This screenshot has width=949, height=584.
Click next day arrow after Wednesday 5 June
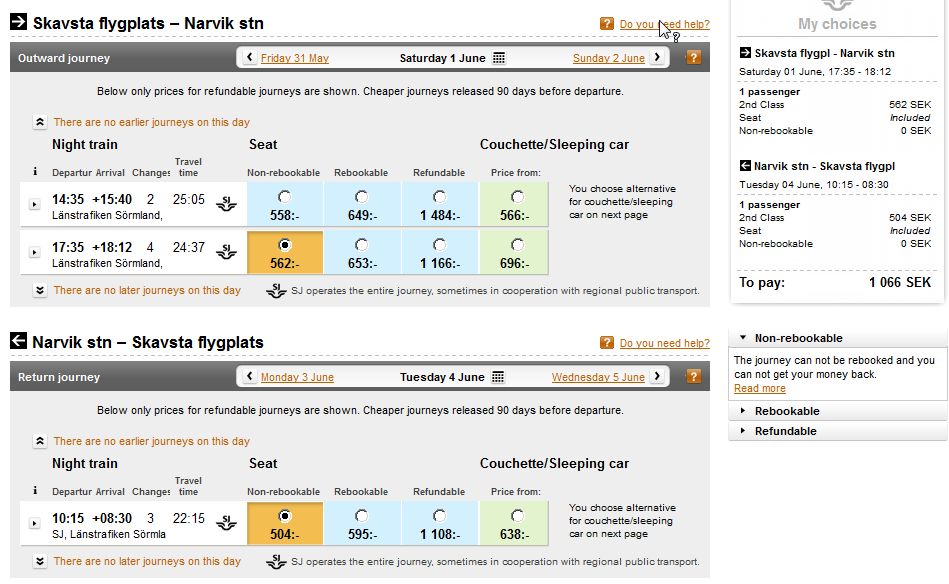[x=657, y=376]
